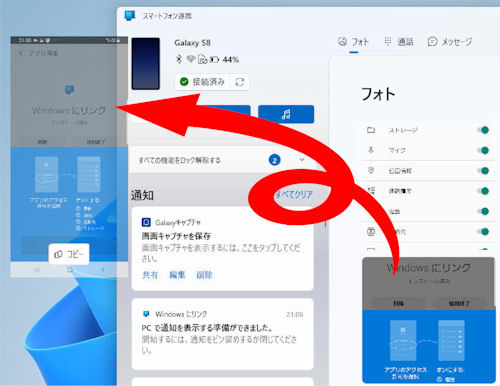This screenshot has height=386, width=500.
Task: Open the Windows にリンク photo thumbnail at bottom right
Action: pyautogui.click(x=429, y=320)
